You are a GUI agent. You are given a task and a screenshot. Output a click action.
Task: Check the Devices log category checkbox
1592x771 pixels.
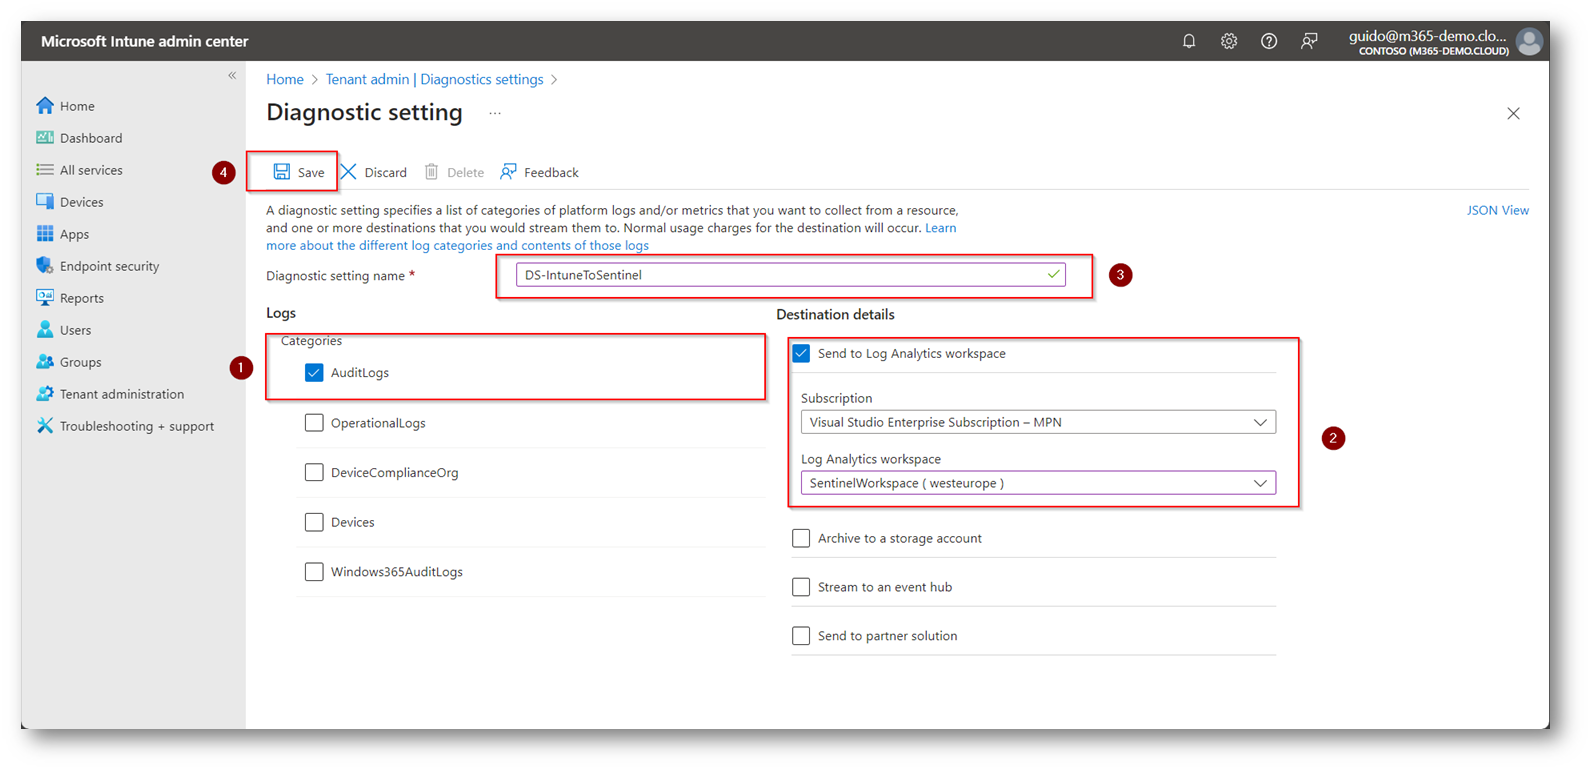(x=314, y=522)
